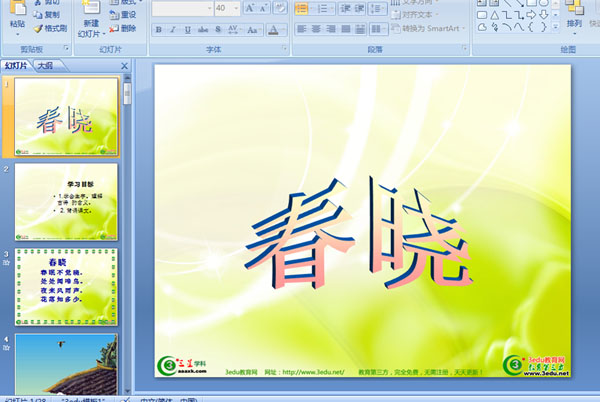Switch to the Slides (幻灯片) tab
This screenshot has height=402, width=600.
pyautogui.click(x=16, y=66)
